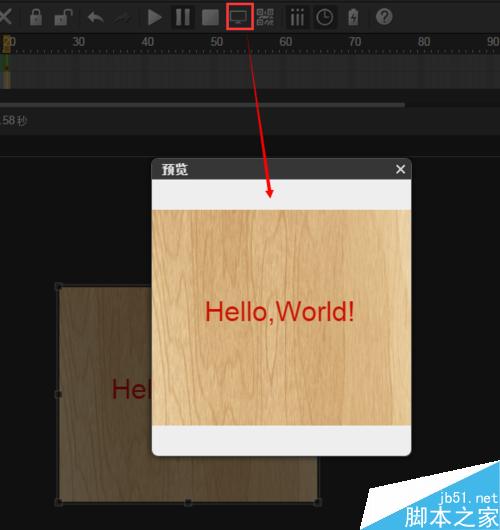Click frame 70 on timeline ruler
This screenshot has height=530, width=500.
coord(355,42)
